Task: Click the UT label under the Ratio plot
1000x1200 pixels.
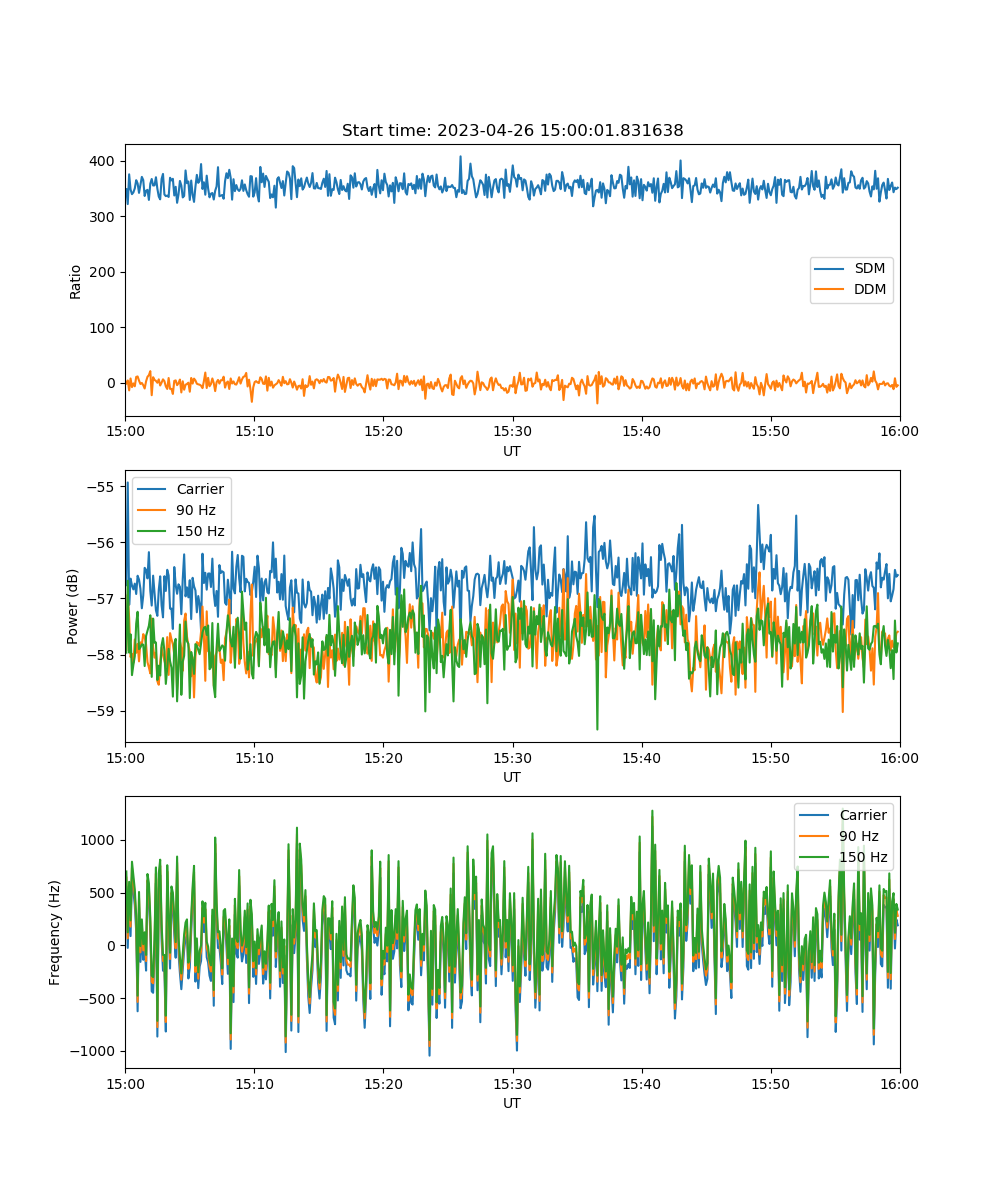Action: click(x=512, y=451)
